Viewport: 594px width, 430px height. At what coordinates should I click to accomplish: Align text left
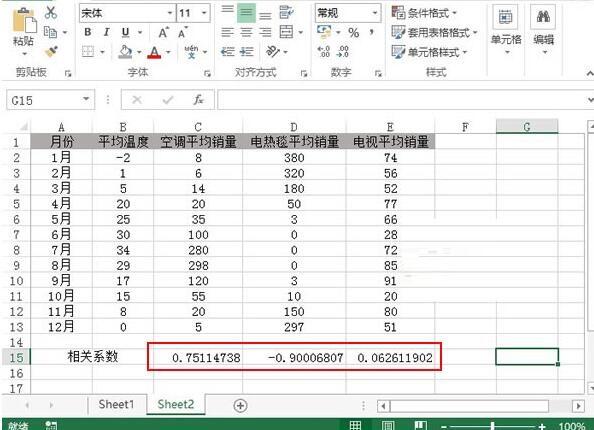click(227, 32)
